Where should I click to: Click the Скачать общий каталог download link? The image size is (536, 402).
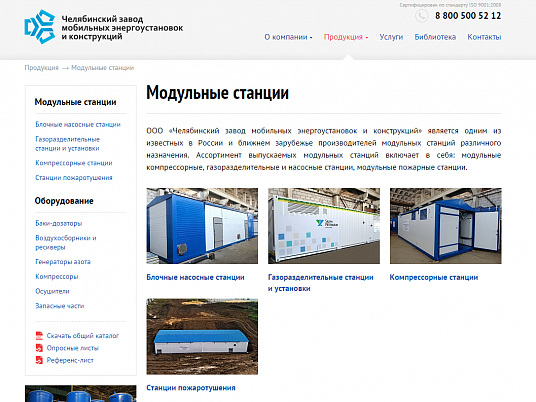point(83,335)
